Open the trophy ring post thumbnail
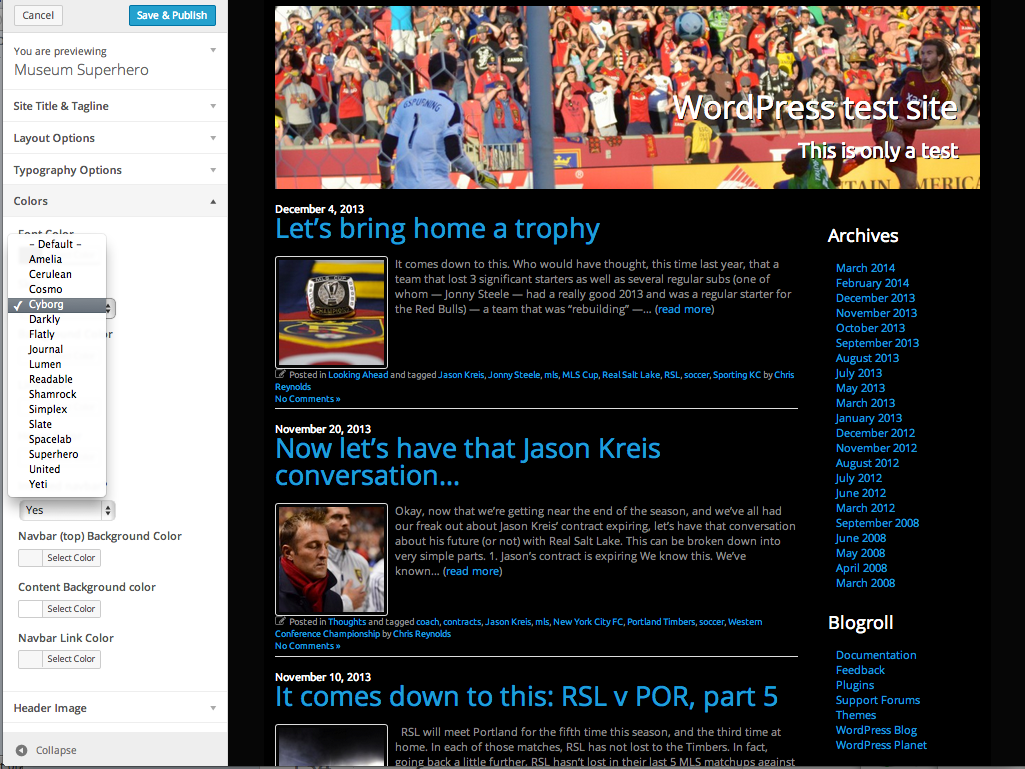This screenshot has width=1025, height=769. 331,312
